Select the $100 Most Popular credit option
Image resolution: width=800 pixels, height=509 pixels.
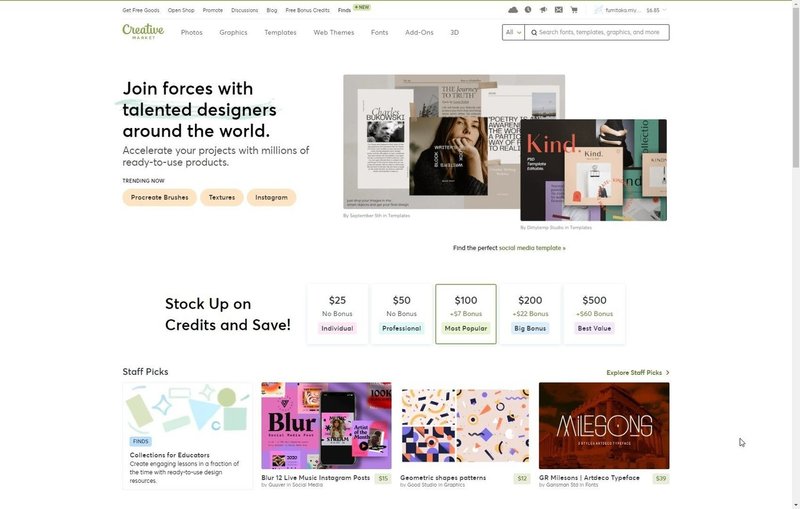(x=465, y=314)
